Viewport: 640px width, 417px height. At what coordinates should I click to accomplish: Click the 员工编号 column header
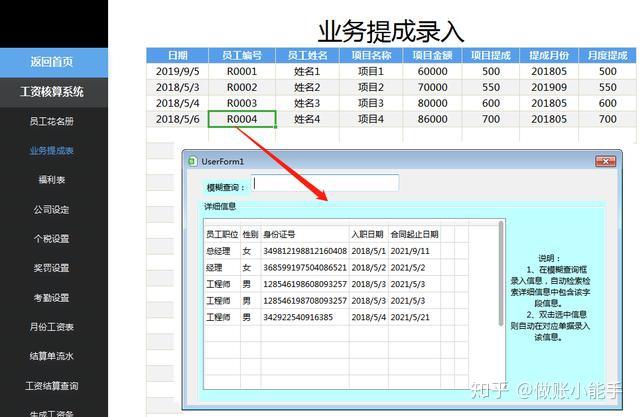coord(242,55)
